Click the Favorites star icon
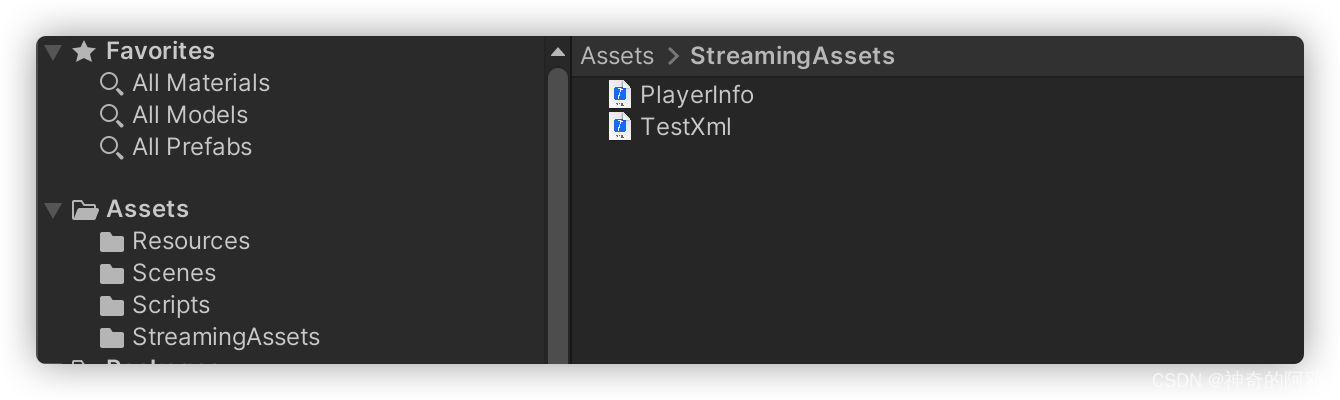The width and height of the screenshot is (1340, 400). [x=85, y=51]
